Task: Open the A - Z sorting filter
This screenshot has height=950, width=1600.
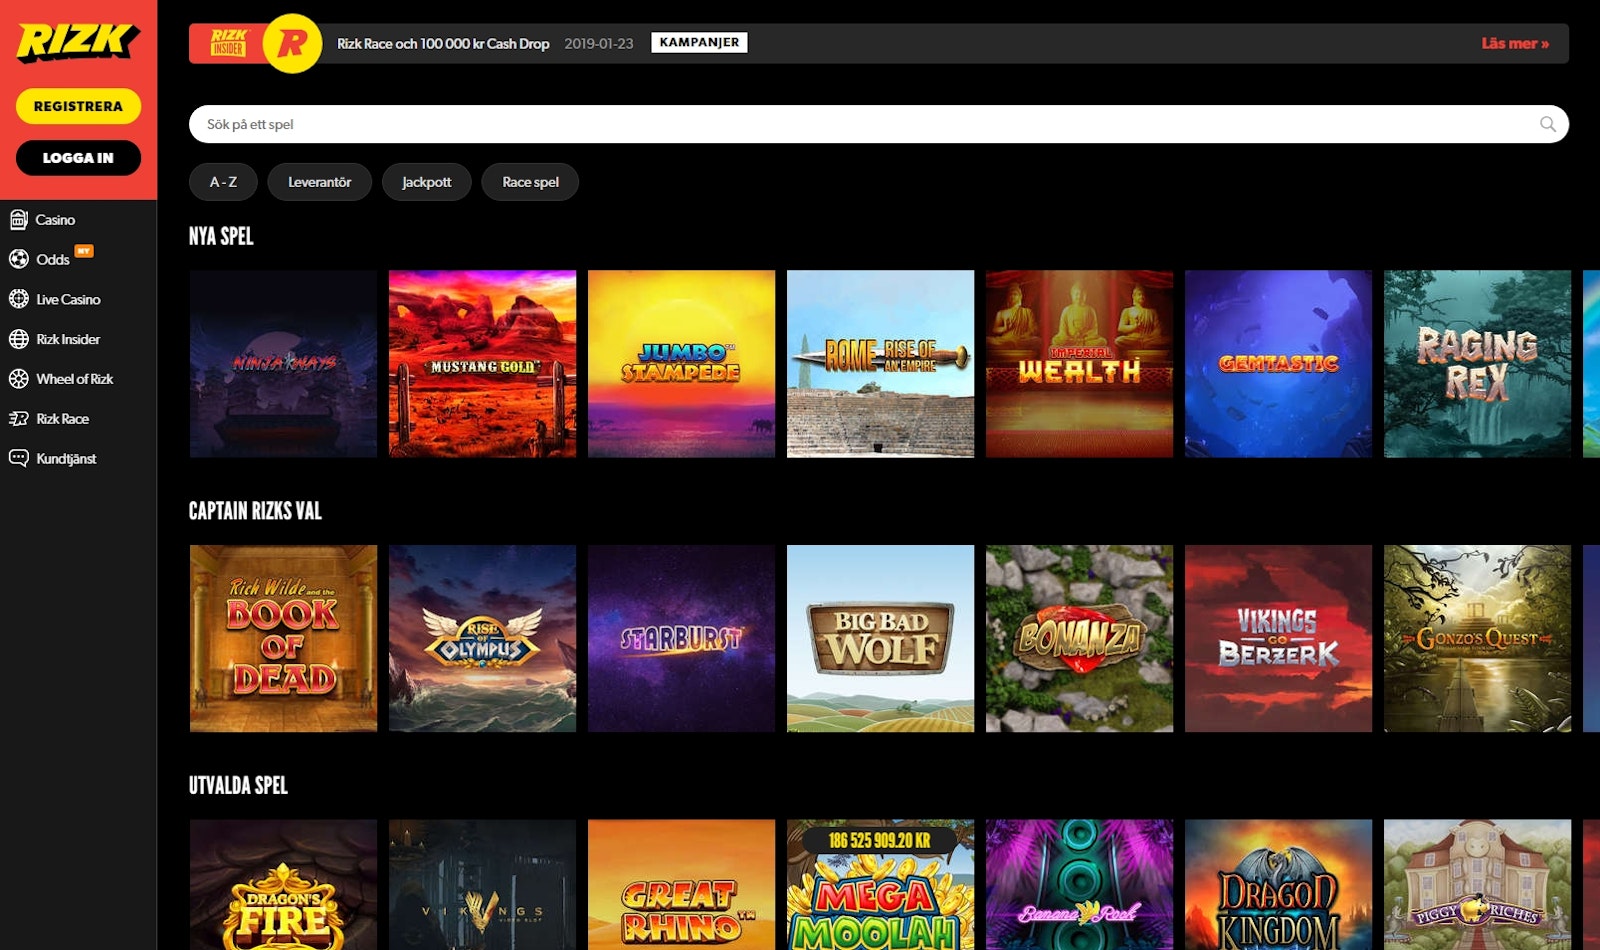Action: point(223,182)
